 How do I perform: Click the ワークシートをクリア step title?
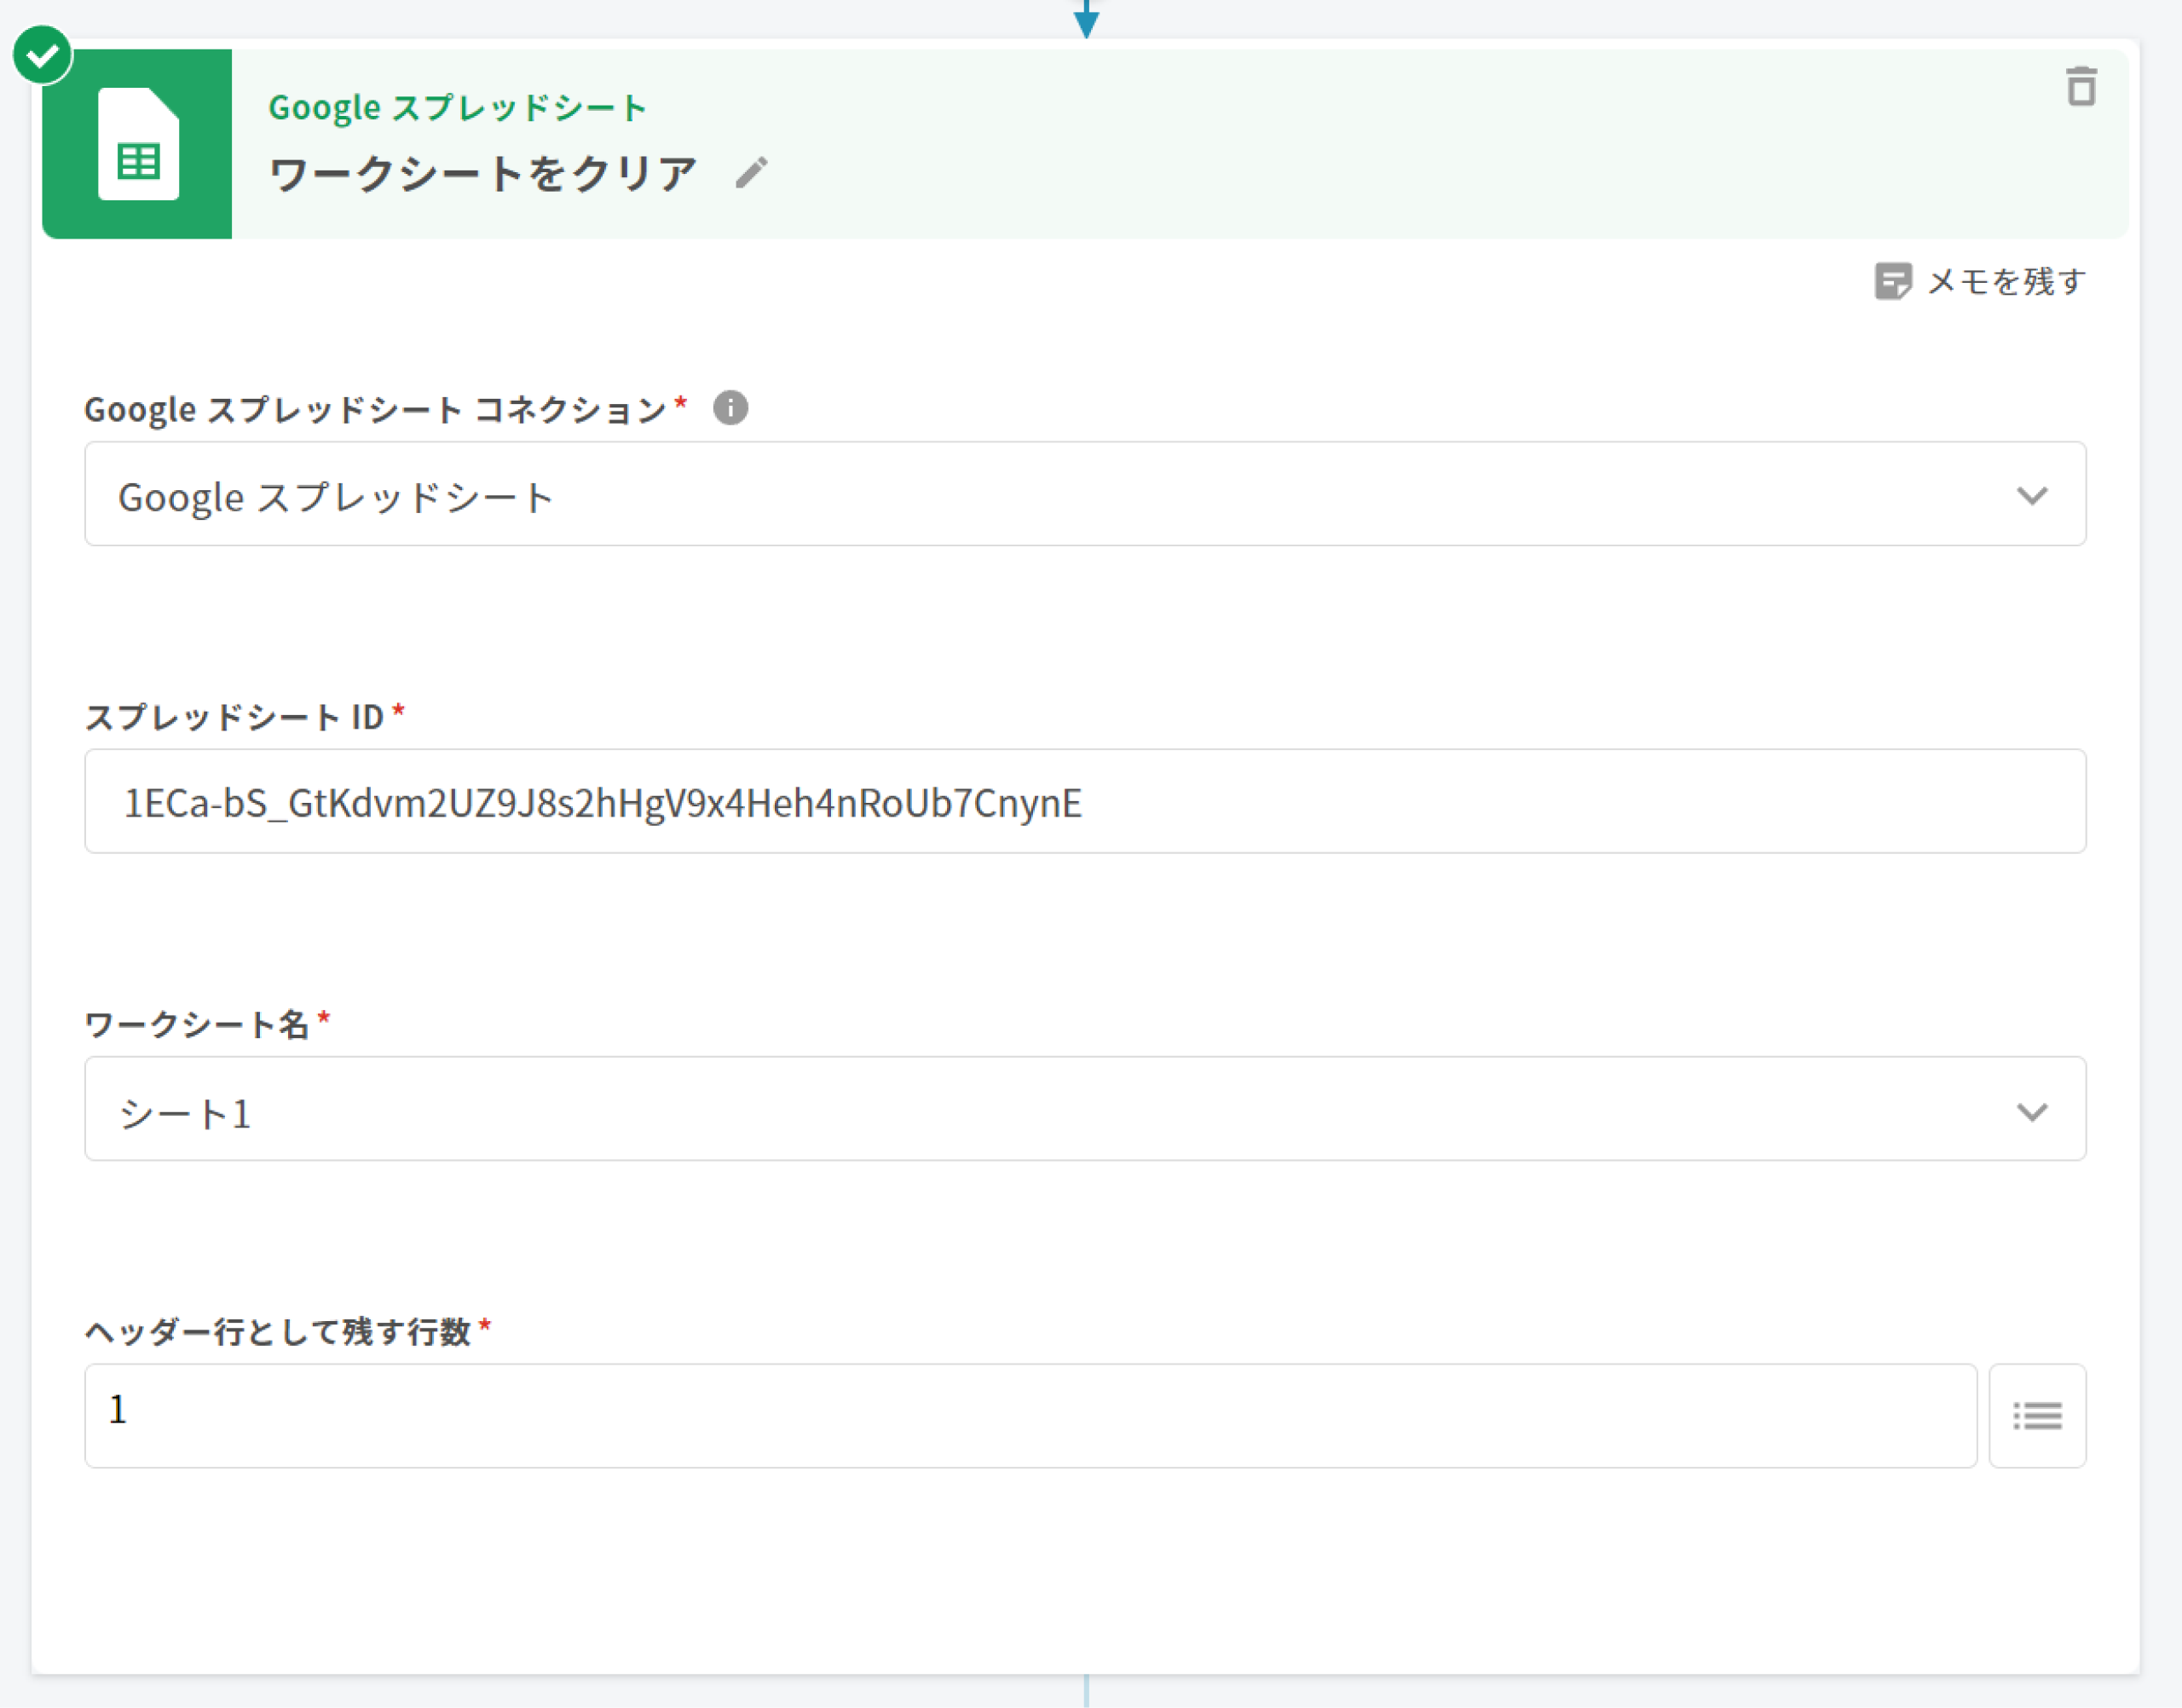pyautogui.click(x=482, y=174)
